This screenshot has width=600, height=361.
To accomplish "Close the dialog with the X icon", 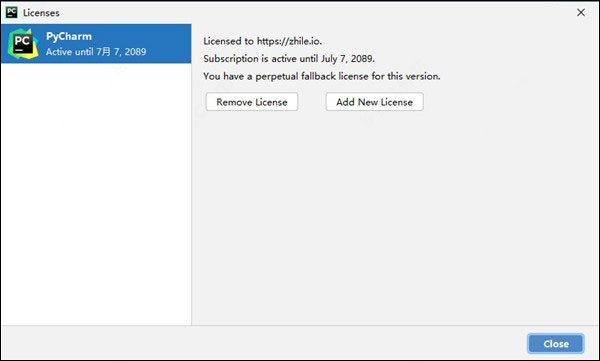I will 580,13.
